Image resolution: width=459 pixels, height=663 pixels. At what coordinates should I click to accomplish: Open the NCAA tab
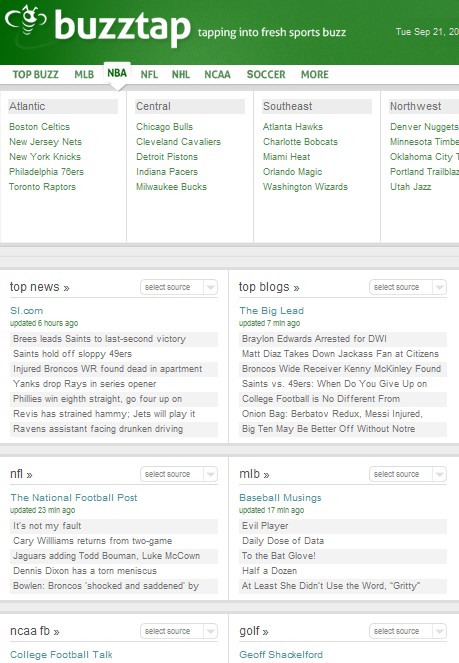(218, 74)
